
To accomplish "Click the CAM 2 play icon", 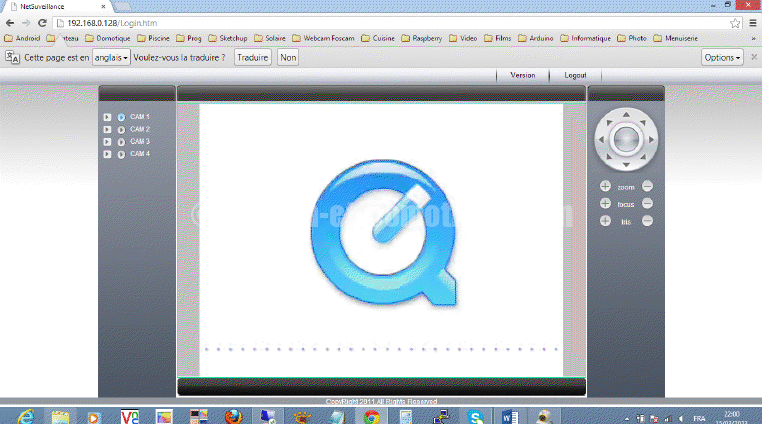I will 107,129.
